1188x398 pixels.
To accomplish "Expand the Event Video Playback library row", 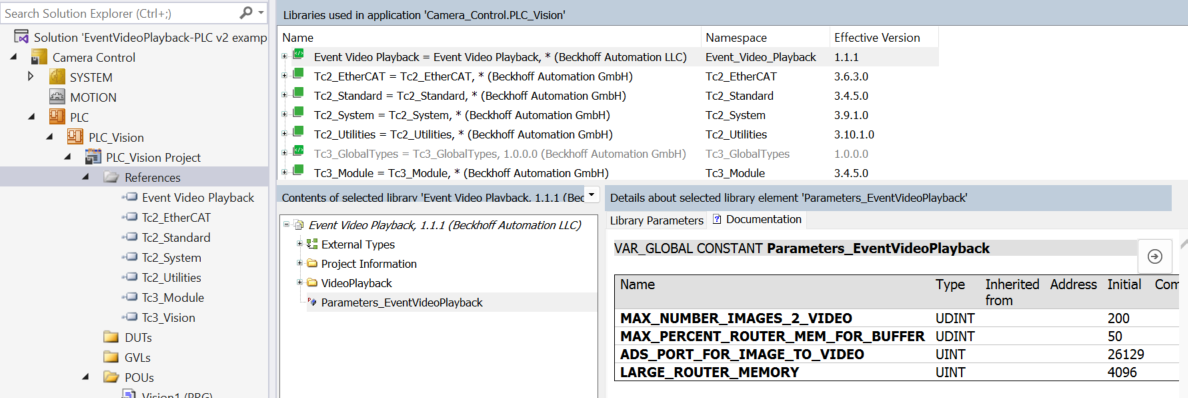I will [284, 56].
